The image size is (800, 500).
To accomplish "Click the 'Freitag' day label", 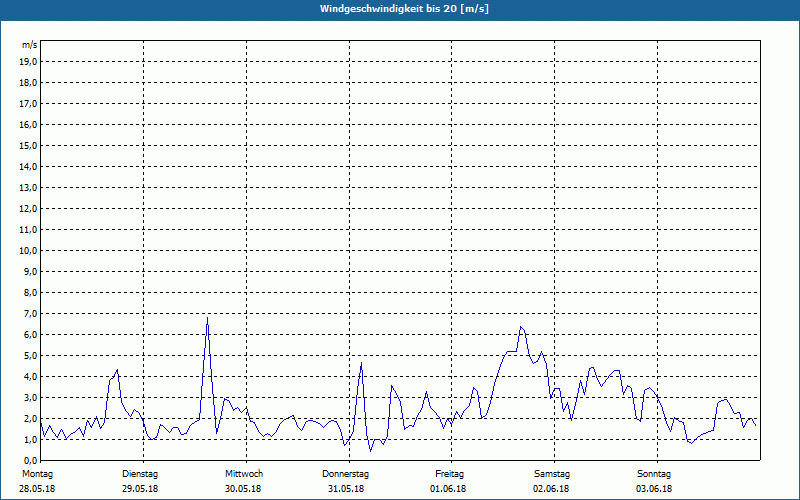I will pos(449,474).
